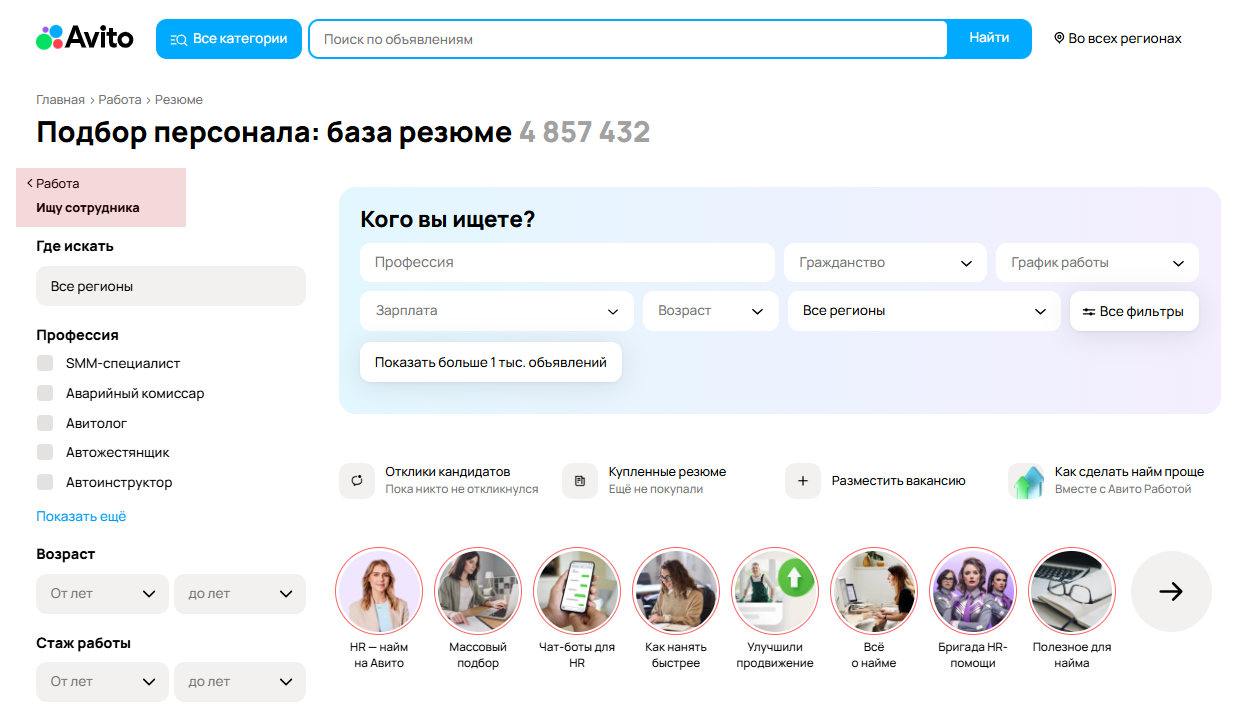Expand the Гражданство dropdown
Viewport: 1257px width, 710px height.
[x=885, y=263]
